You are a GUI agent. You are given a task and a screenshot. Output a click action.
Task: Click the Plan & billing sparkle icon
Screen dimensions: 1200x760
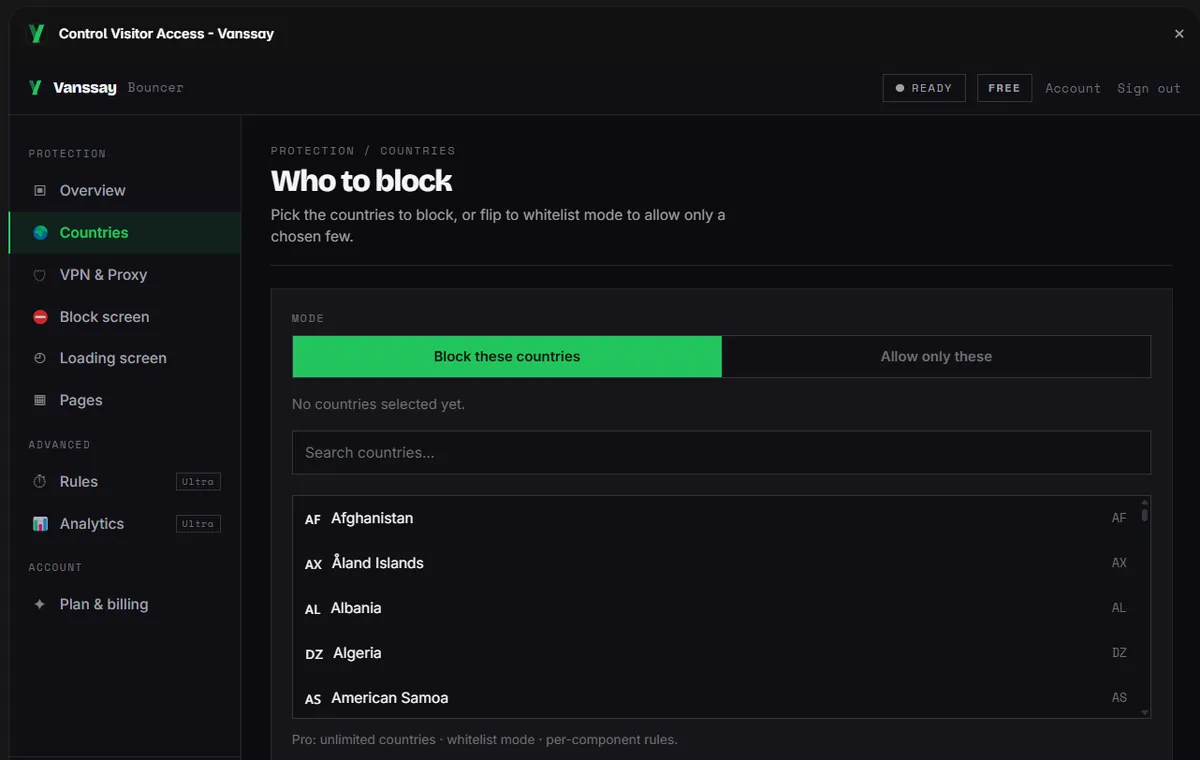click(x=40, y=605)
